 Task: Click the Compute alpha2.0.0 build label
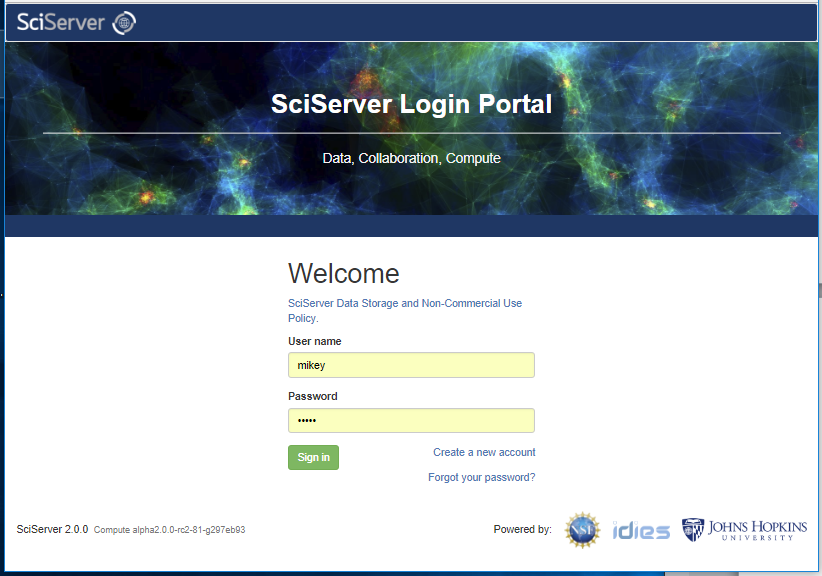click(x=169, y=530)
